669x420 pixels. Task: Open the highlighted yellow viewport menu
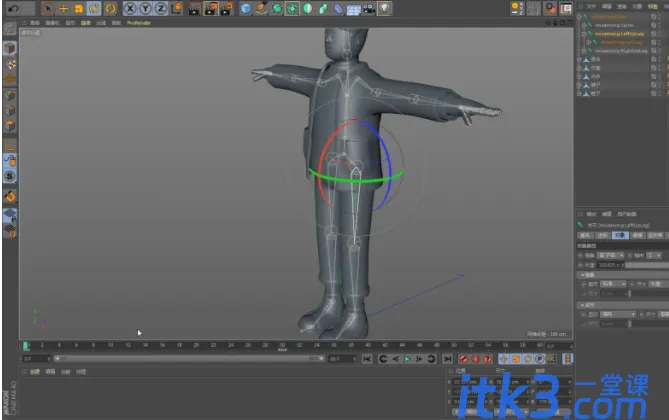pyautogui.click(x=86, y=23)
